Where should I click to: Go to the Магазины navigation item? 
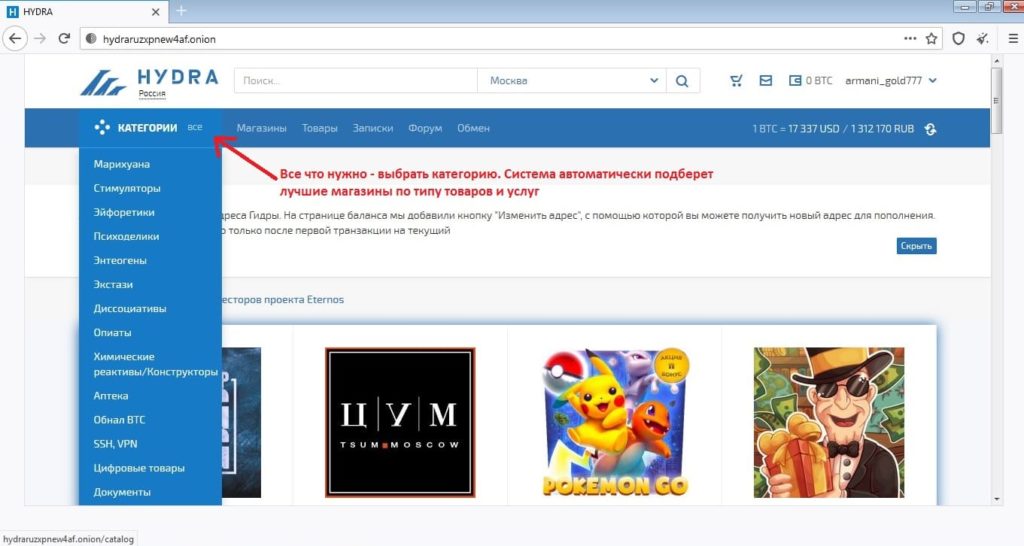point(261,128)
